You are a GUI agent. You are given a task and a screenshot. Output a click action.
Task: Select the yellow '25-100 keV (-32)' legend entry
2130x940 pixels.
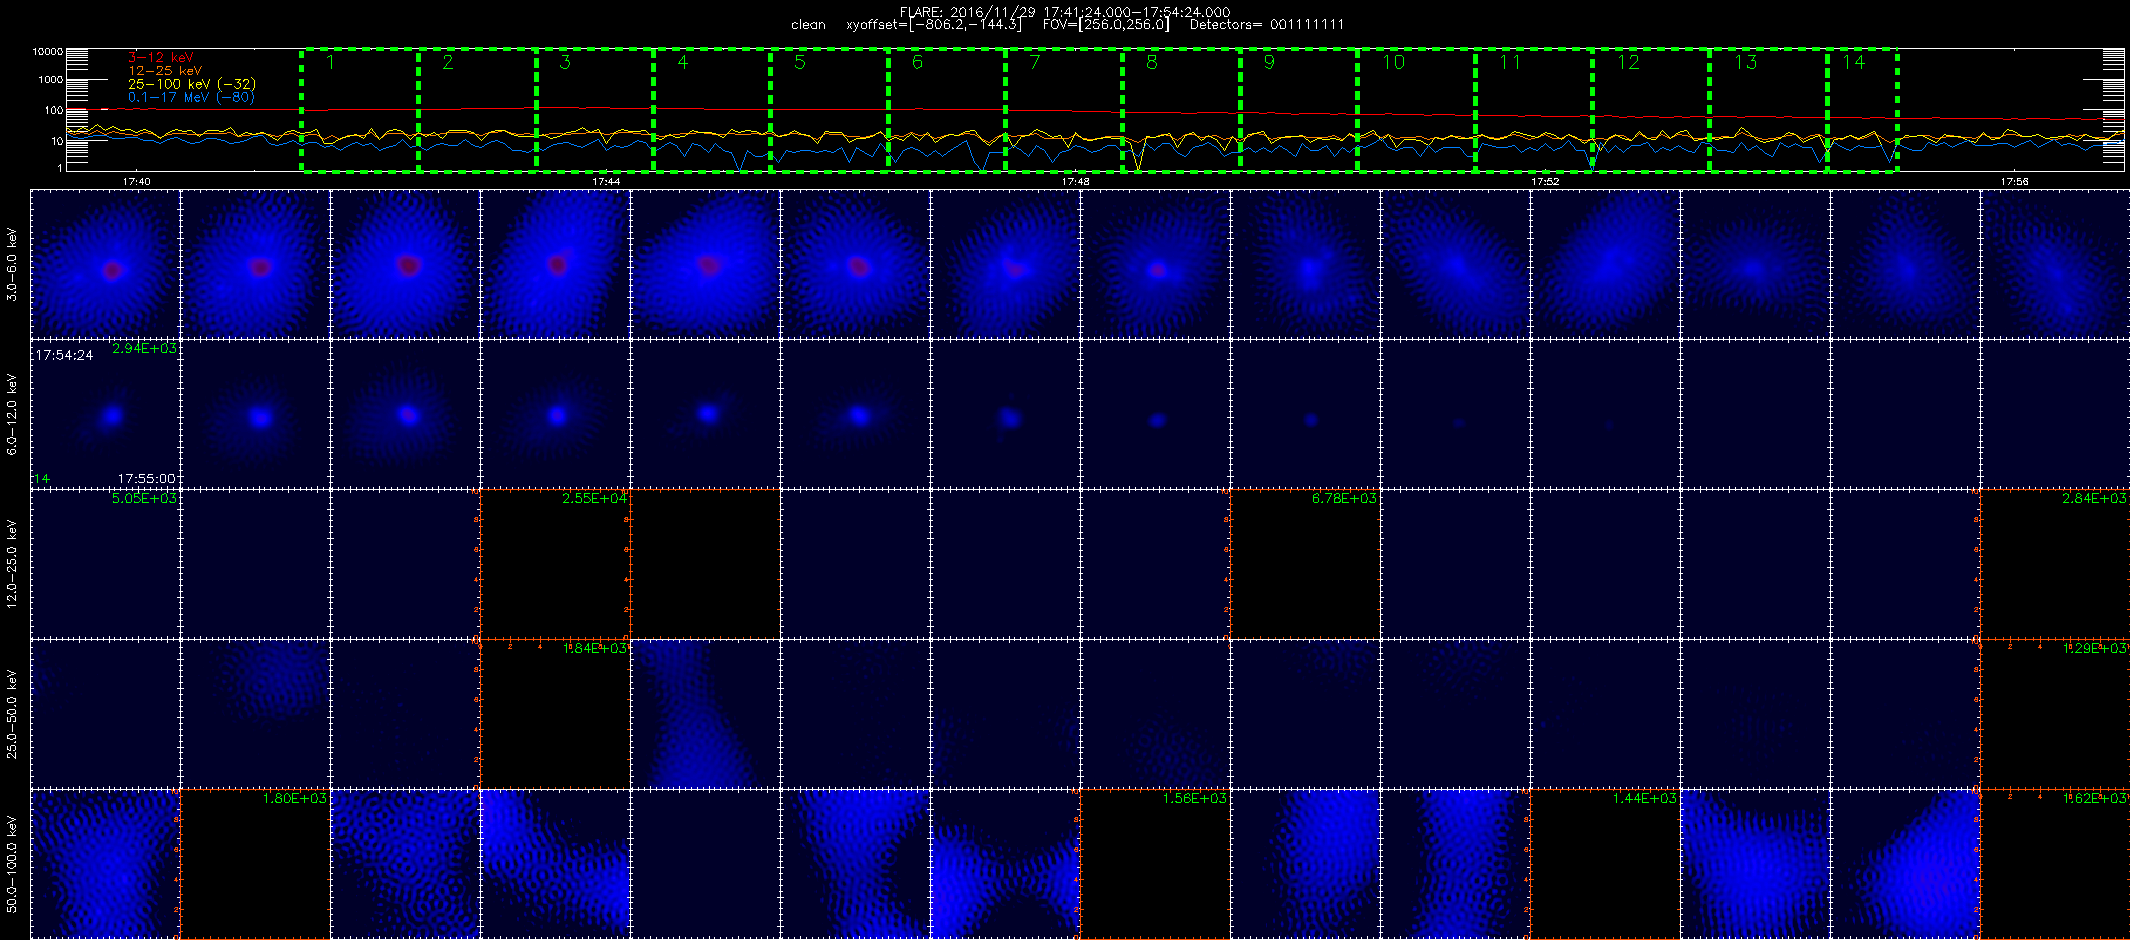pyautogui.click(x=192, y=84)
